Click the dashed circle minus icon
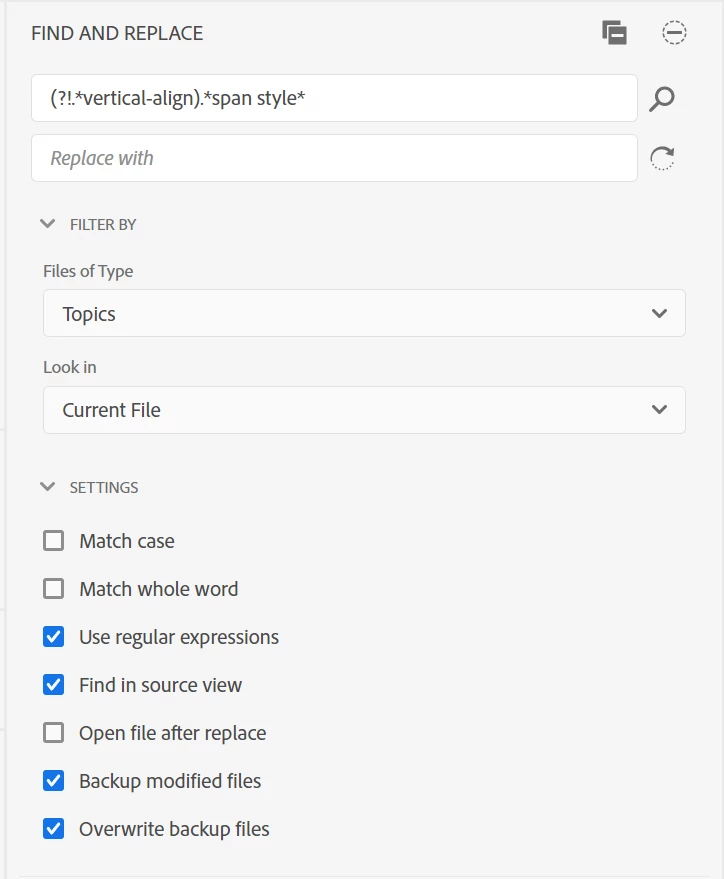The width and height of the screenshot is (724, 879). point(674,33)
